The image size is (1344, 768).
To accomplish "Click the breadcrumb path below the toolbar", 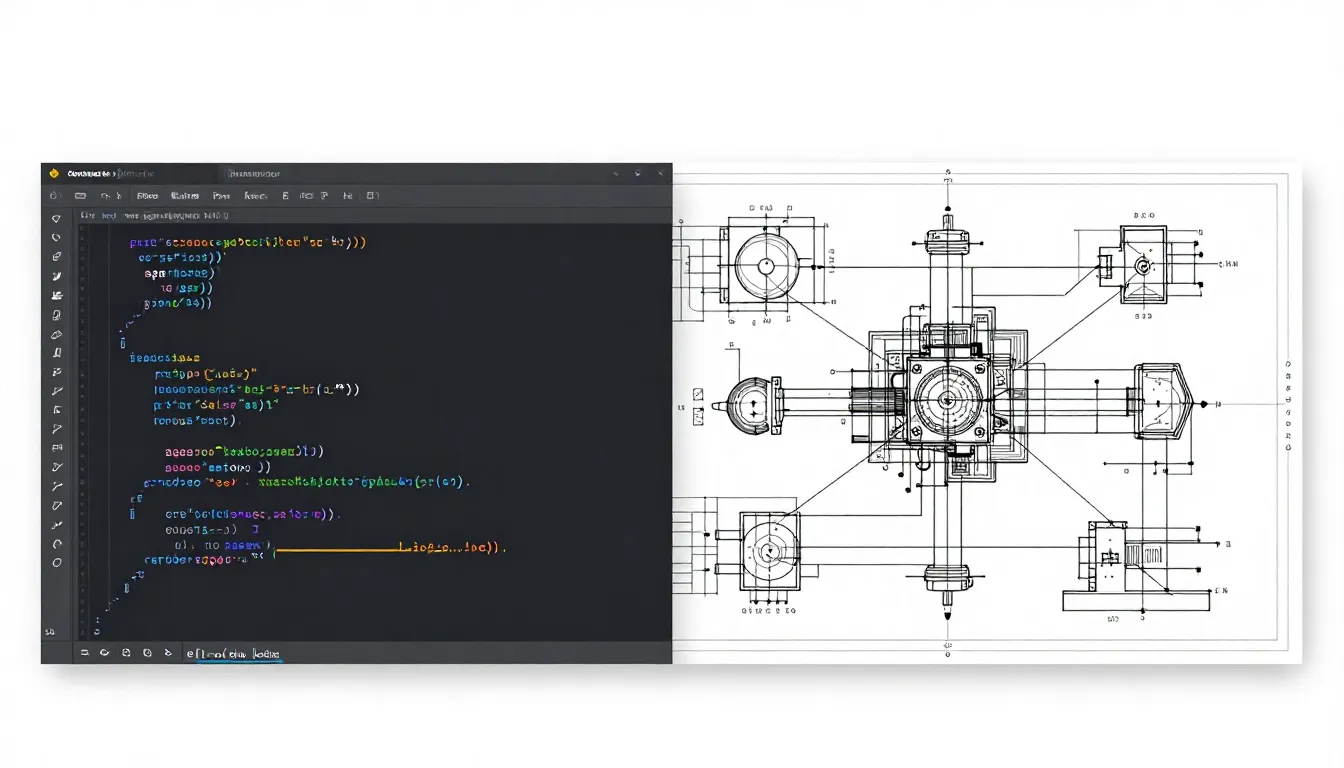I will tap(155, 215).
